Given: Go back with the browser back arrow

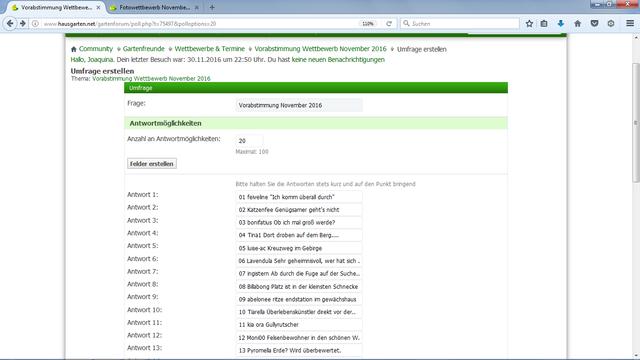Looking at the screenshot, I should tap(10, 24).
